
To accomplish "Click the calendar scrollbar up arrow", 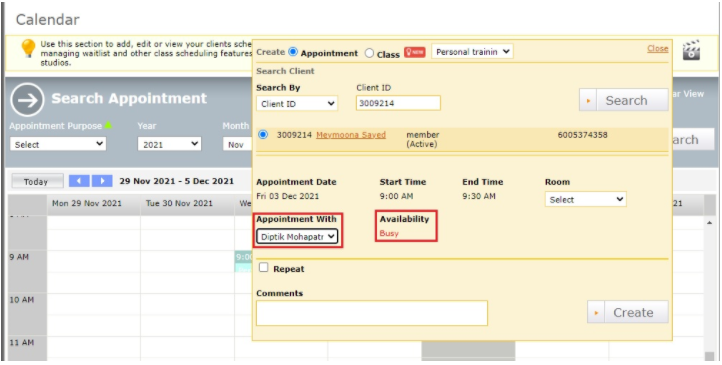I will pyautogui.click(x=710, y=223).
